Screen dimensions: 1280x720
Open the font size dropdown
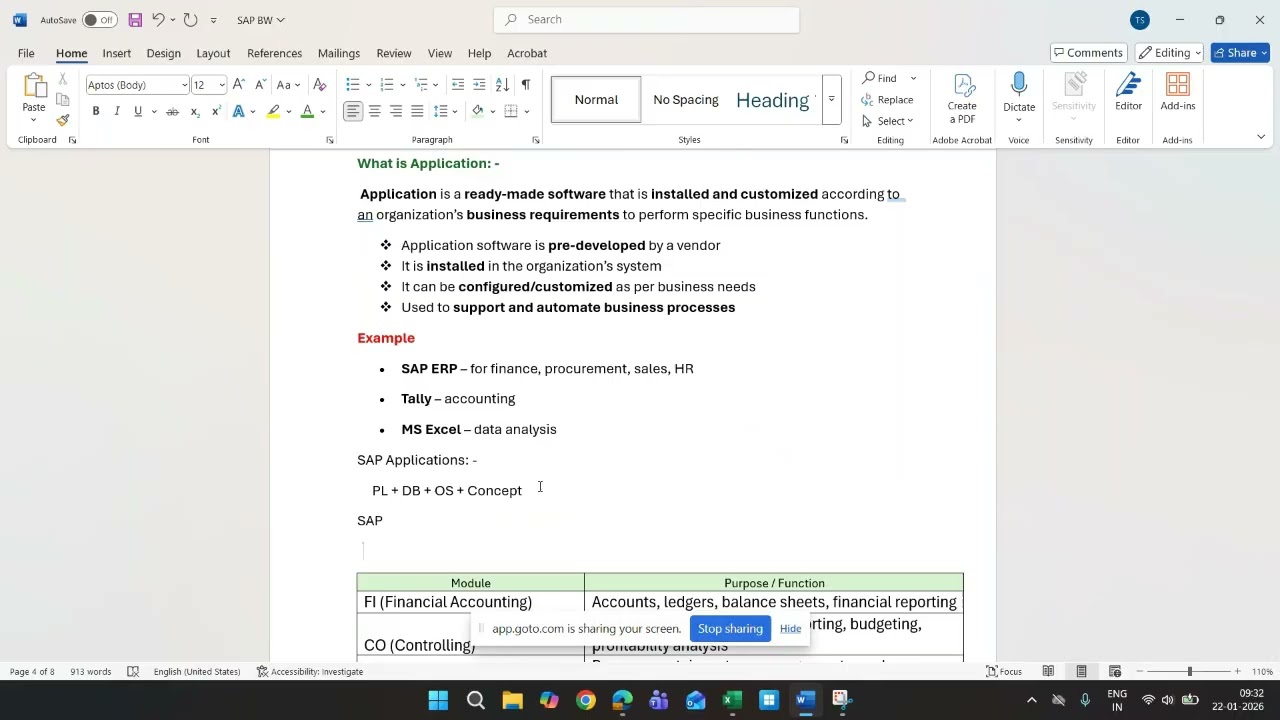[x=221, y=85]
